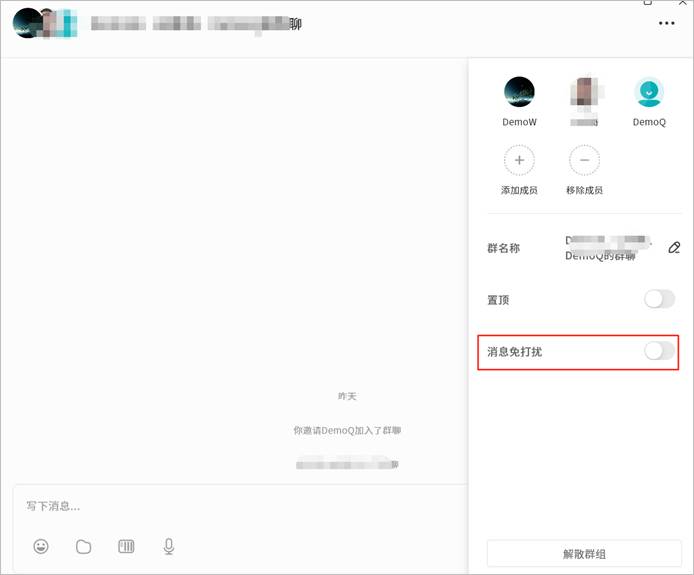Viewport: 694px width, 575px height.
Task: Start voice input with microphone icon
Action: click(169, 546)
